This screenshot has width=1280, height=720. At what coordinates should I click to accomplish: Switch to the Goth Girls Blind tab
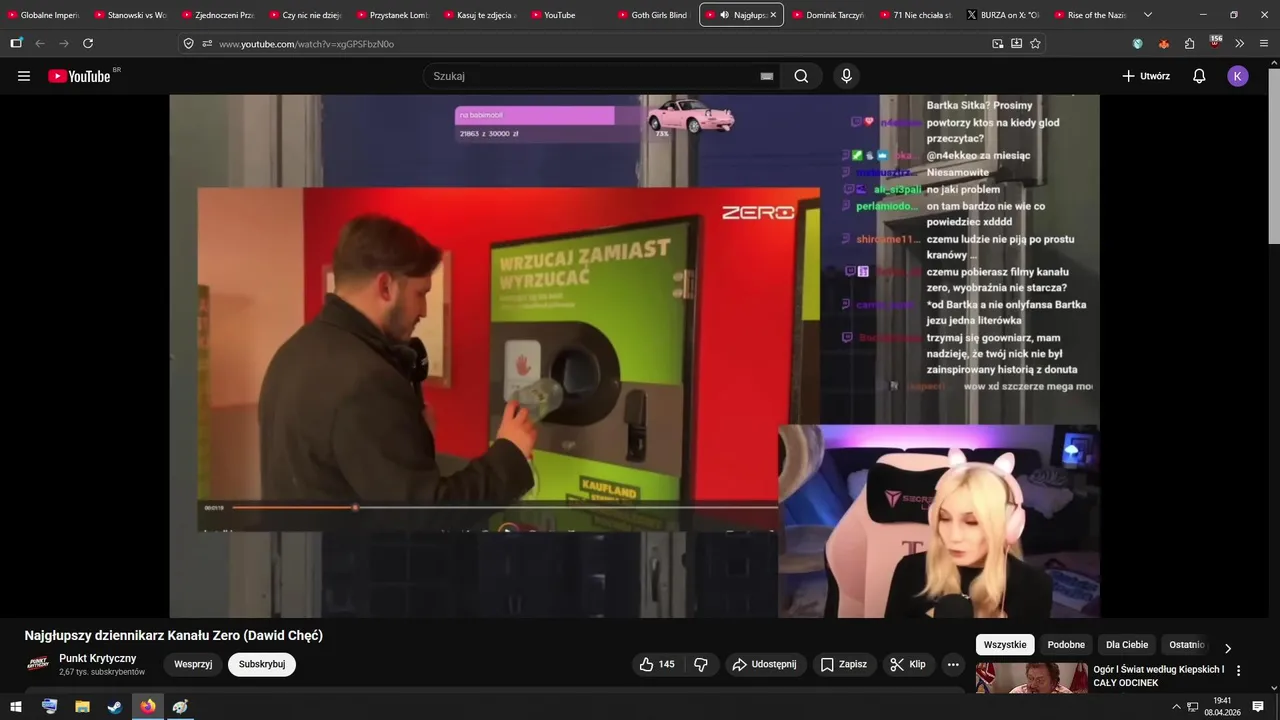654,15
